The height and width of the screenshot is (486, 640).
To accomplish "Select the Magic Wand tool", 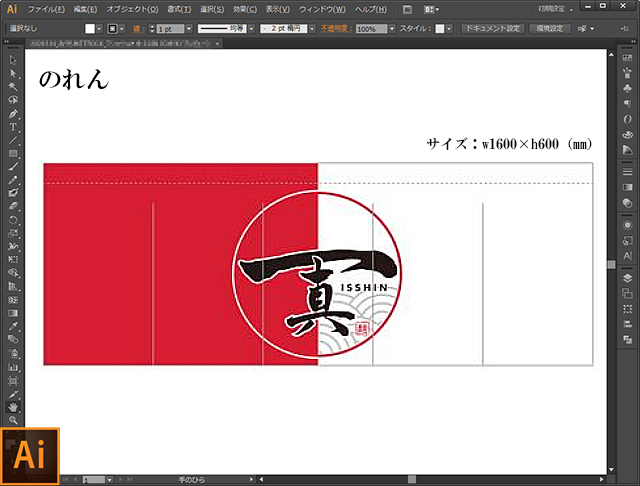I will [13, 87].
